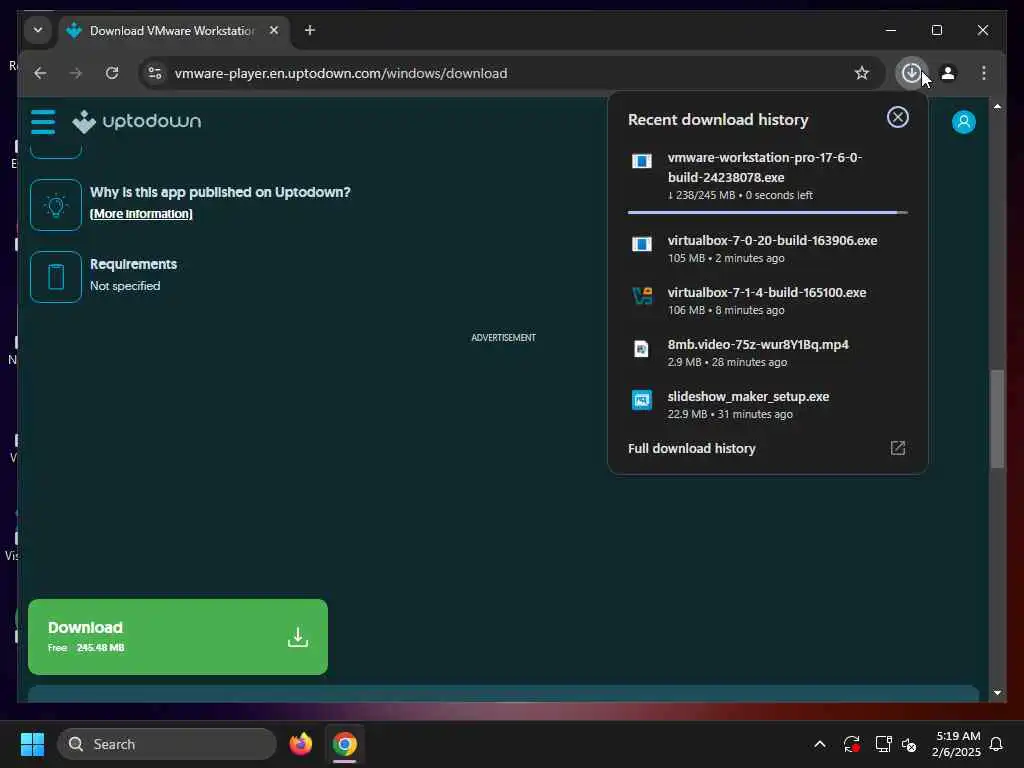Open Uptodown hamburger menu

coord(43,121)
